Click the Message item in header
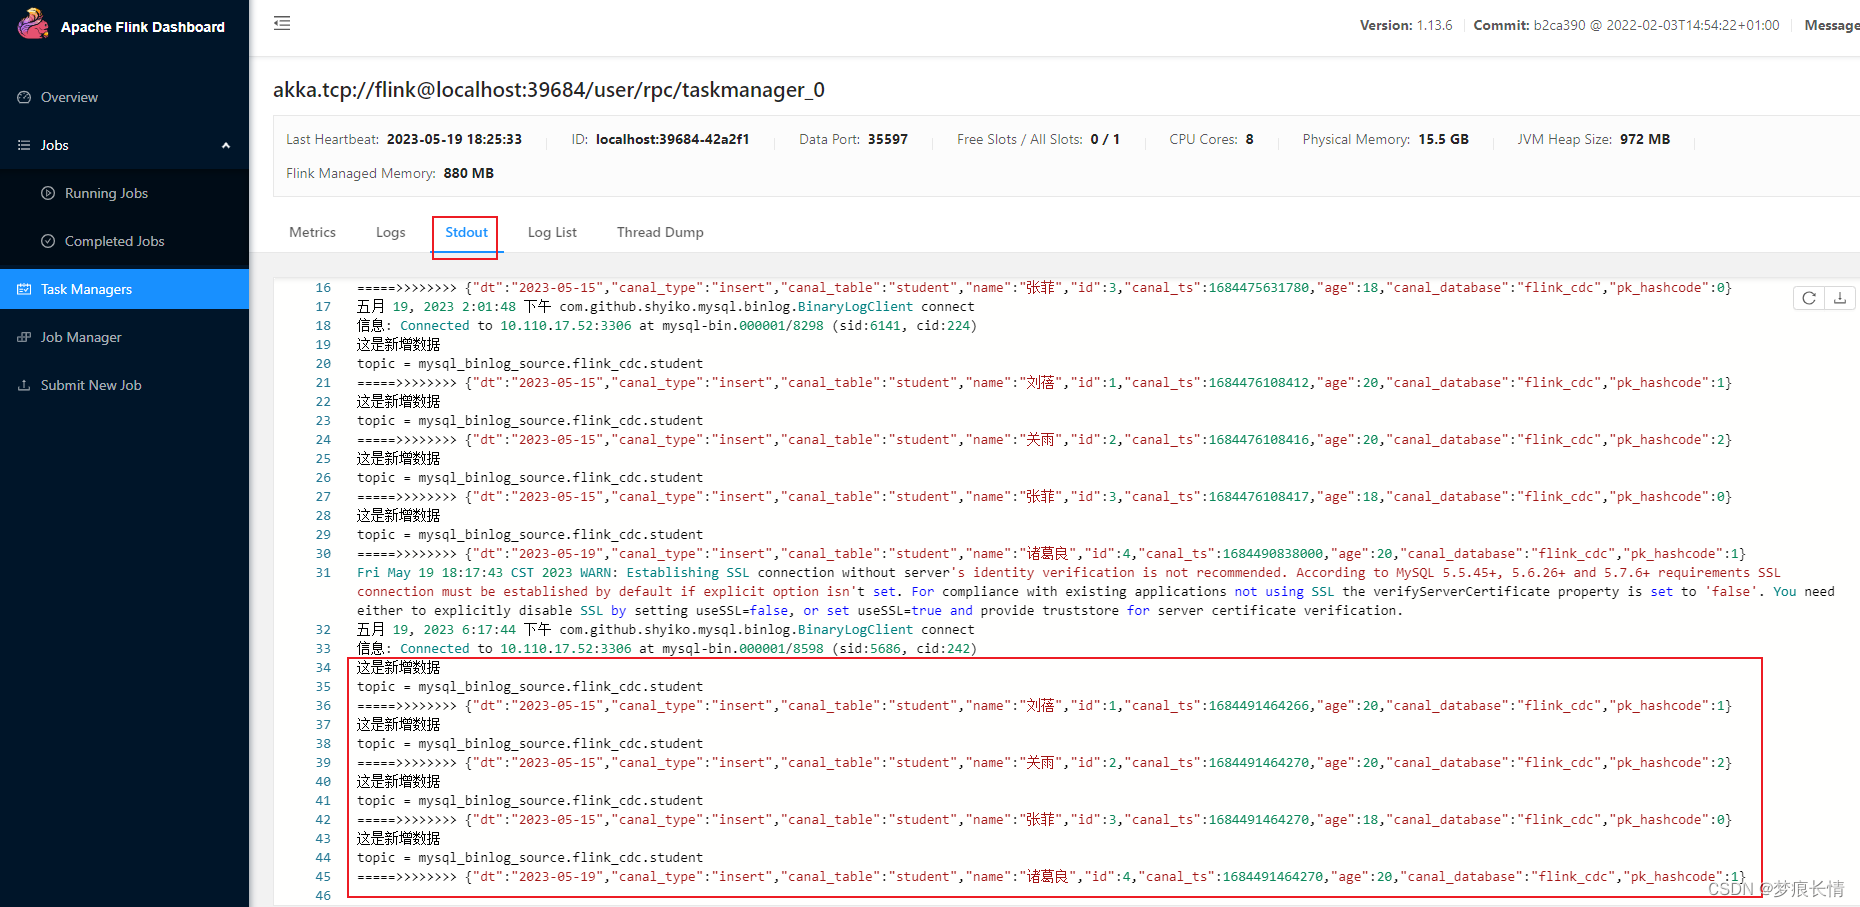This screenshot has width=1860, height=907. (x=1832, y=25)
